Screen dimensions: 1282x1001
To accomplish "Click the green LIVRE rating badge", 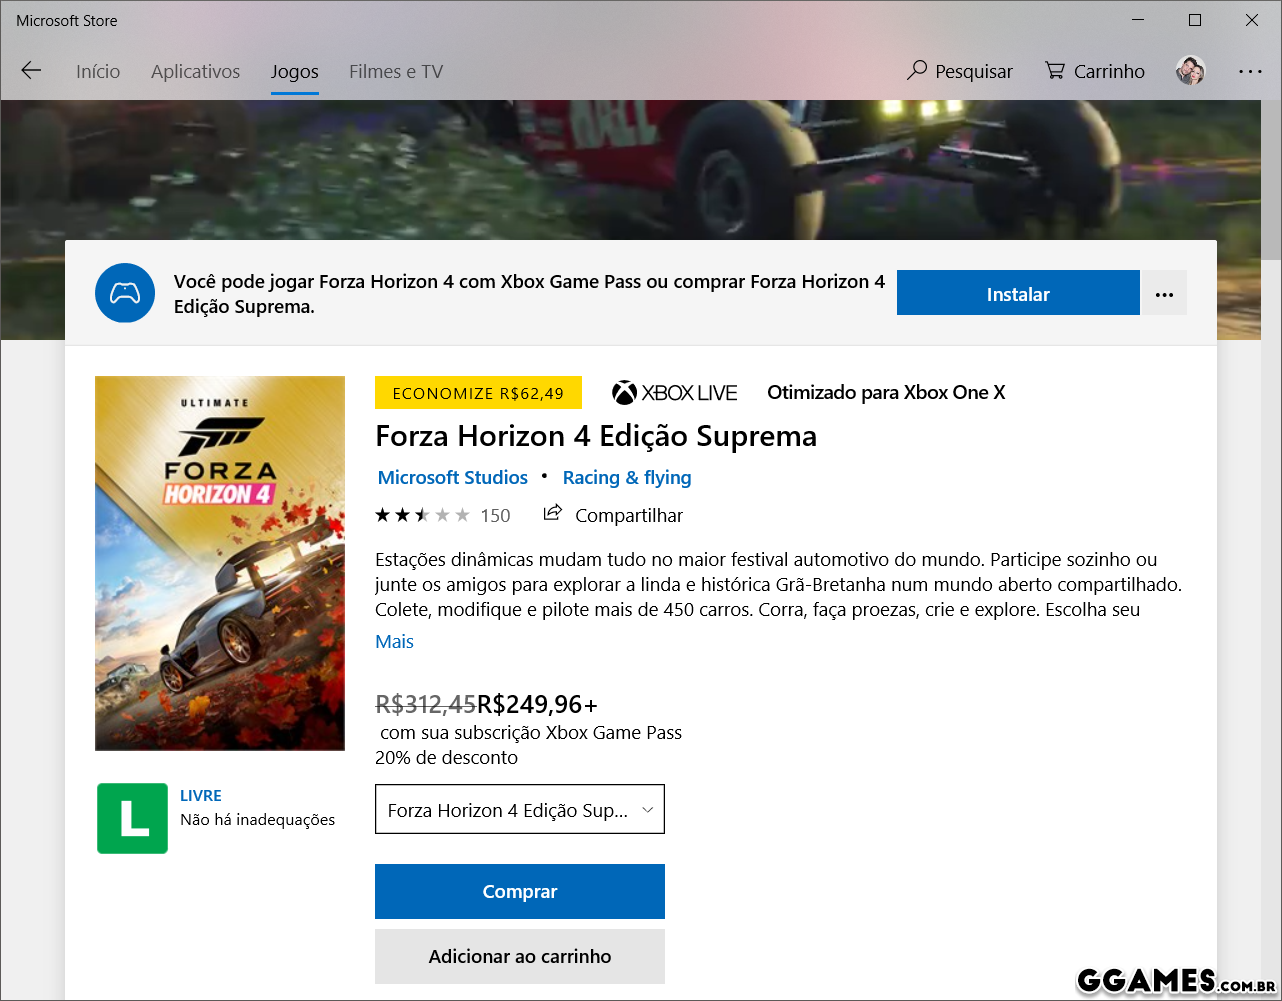I will (x=132, y=818).
